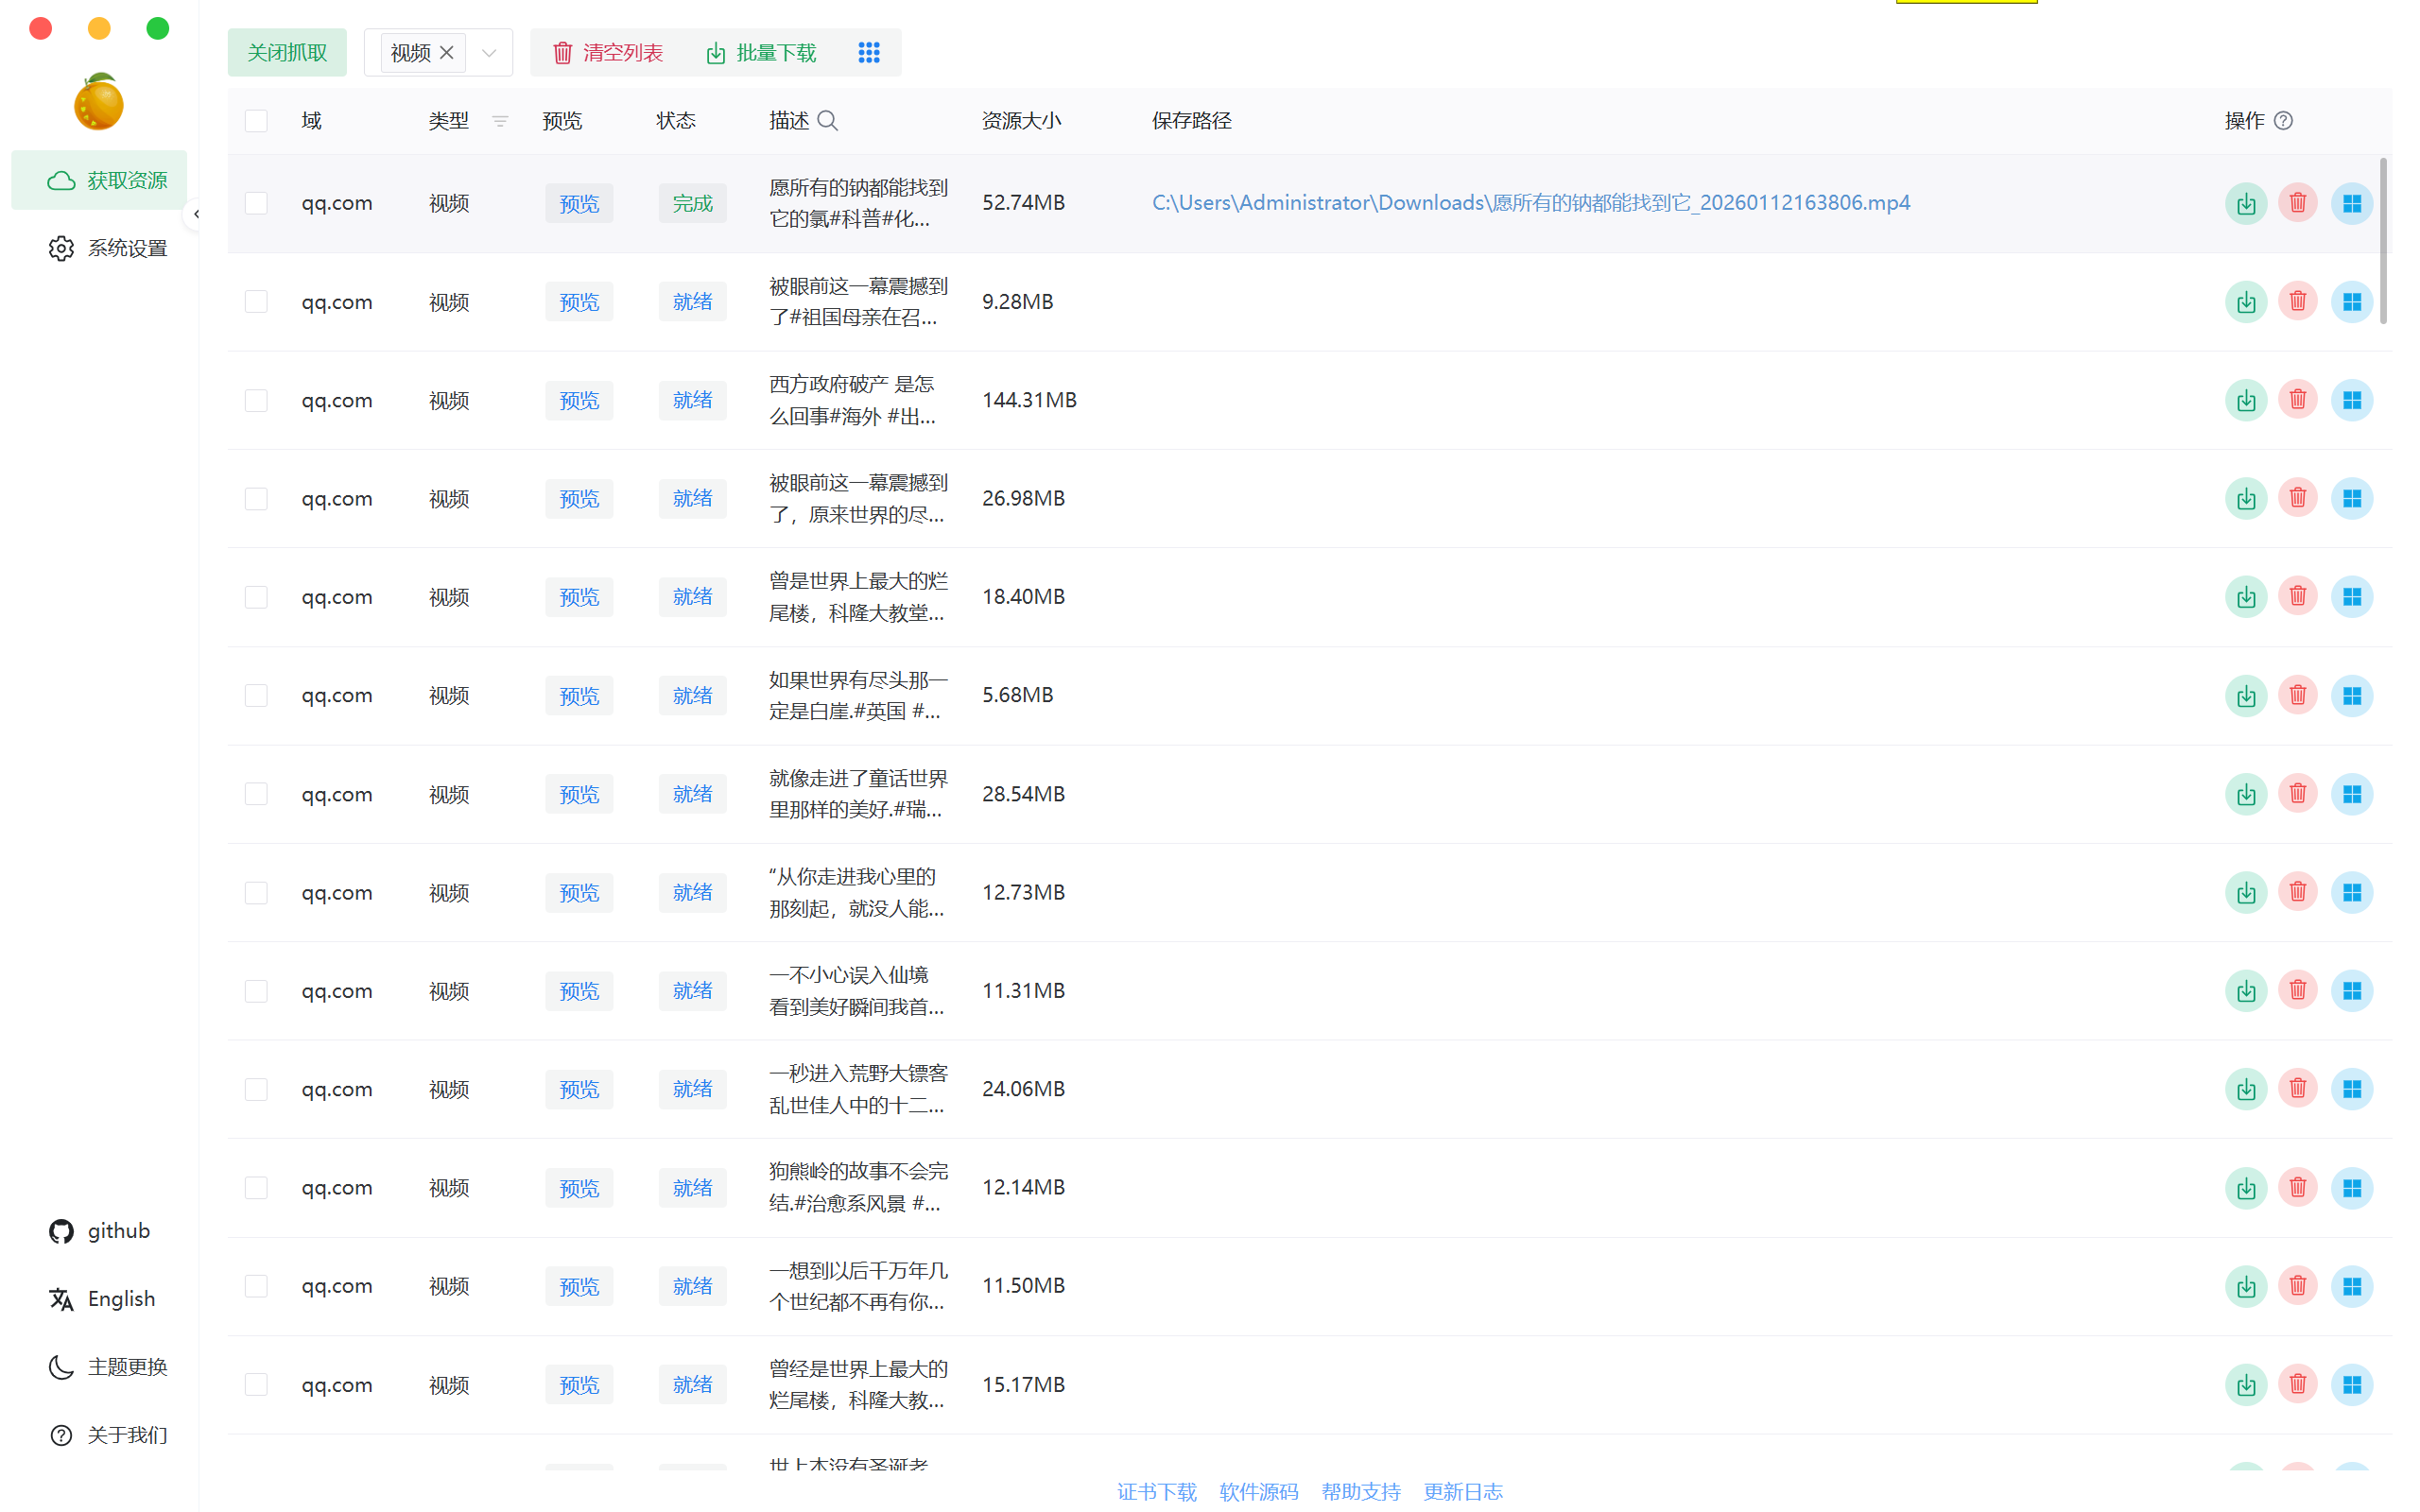Open the 更新日志 changelog link
Viewport: 2420px width, 1512px height.
point(1463,1491)
